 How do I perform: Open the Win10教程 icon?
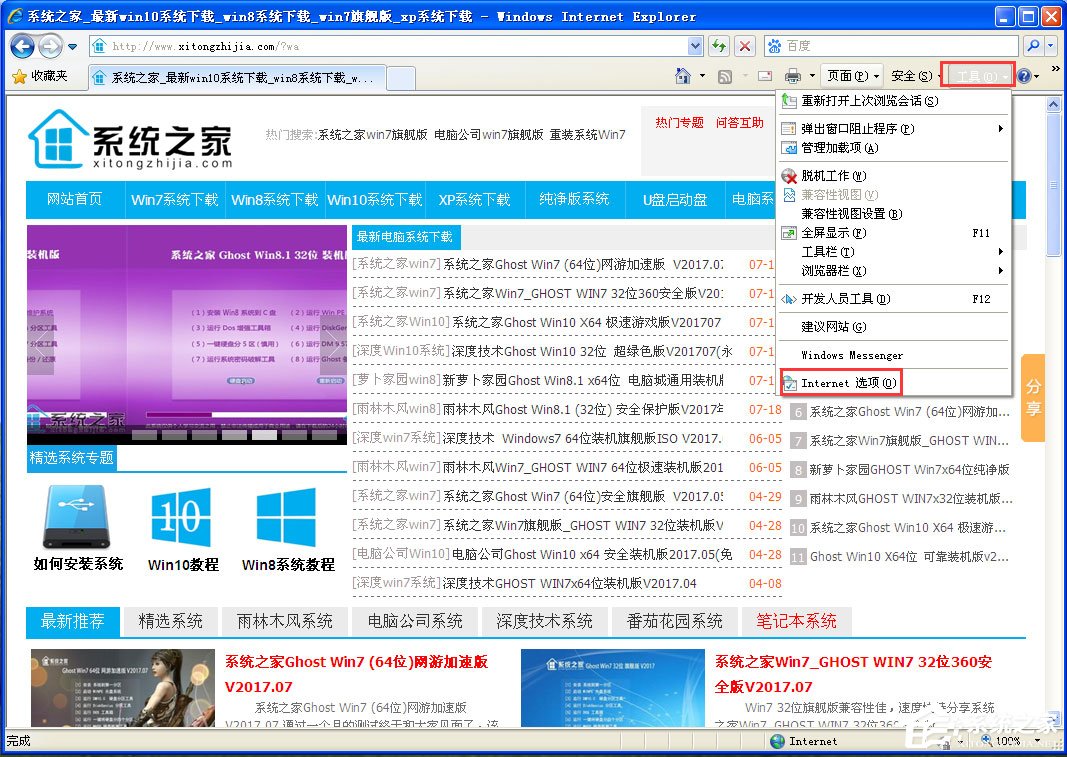click(180, 520)
